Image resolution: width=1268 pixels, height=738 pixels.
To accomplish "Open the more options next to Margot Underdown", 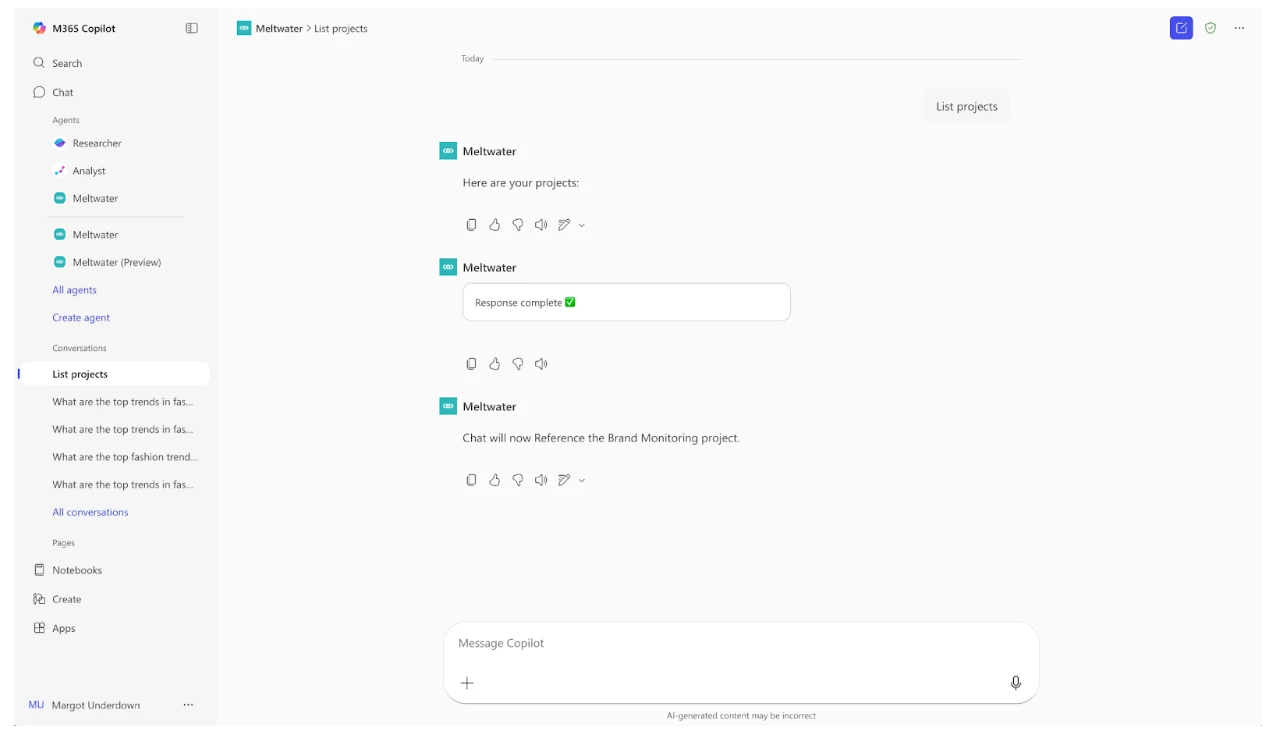I will pyautogui.click(x=188, y=705).
